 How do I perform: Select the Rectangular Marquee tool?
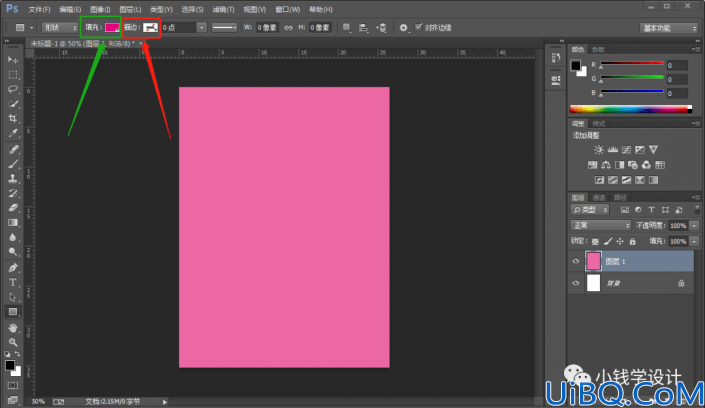(x=13, y=75)
